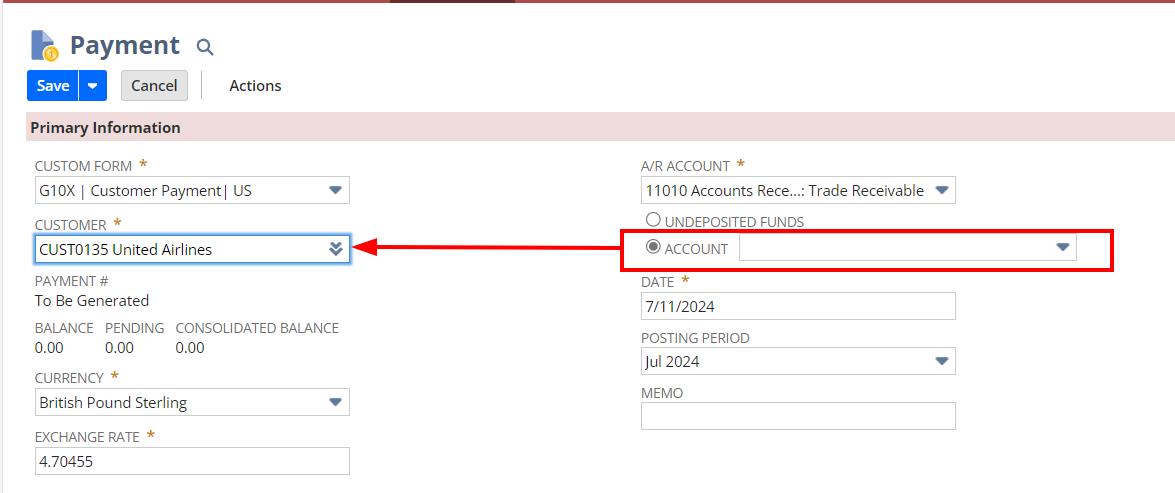Open the Actions menu
The width and height of the screenshot is (1175, 493).
pos(255,86)
